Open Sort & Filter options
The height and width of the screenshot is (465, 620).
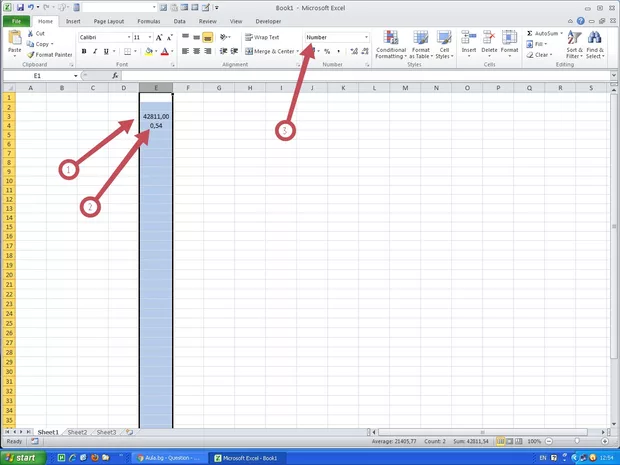pos(574,44)
